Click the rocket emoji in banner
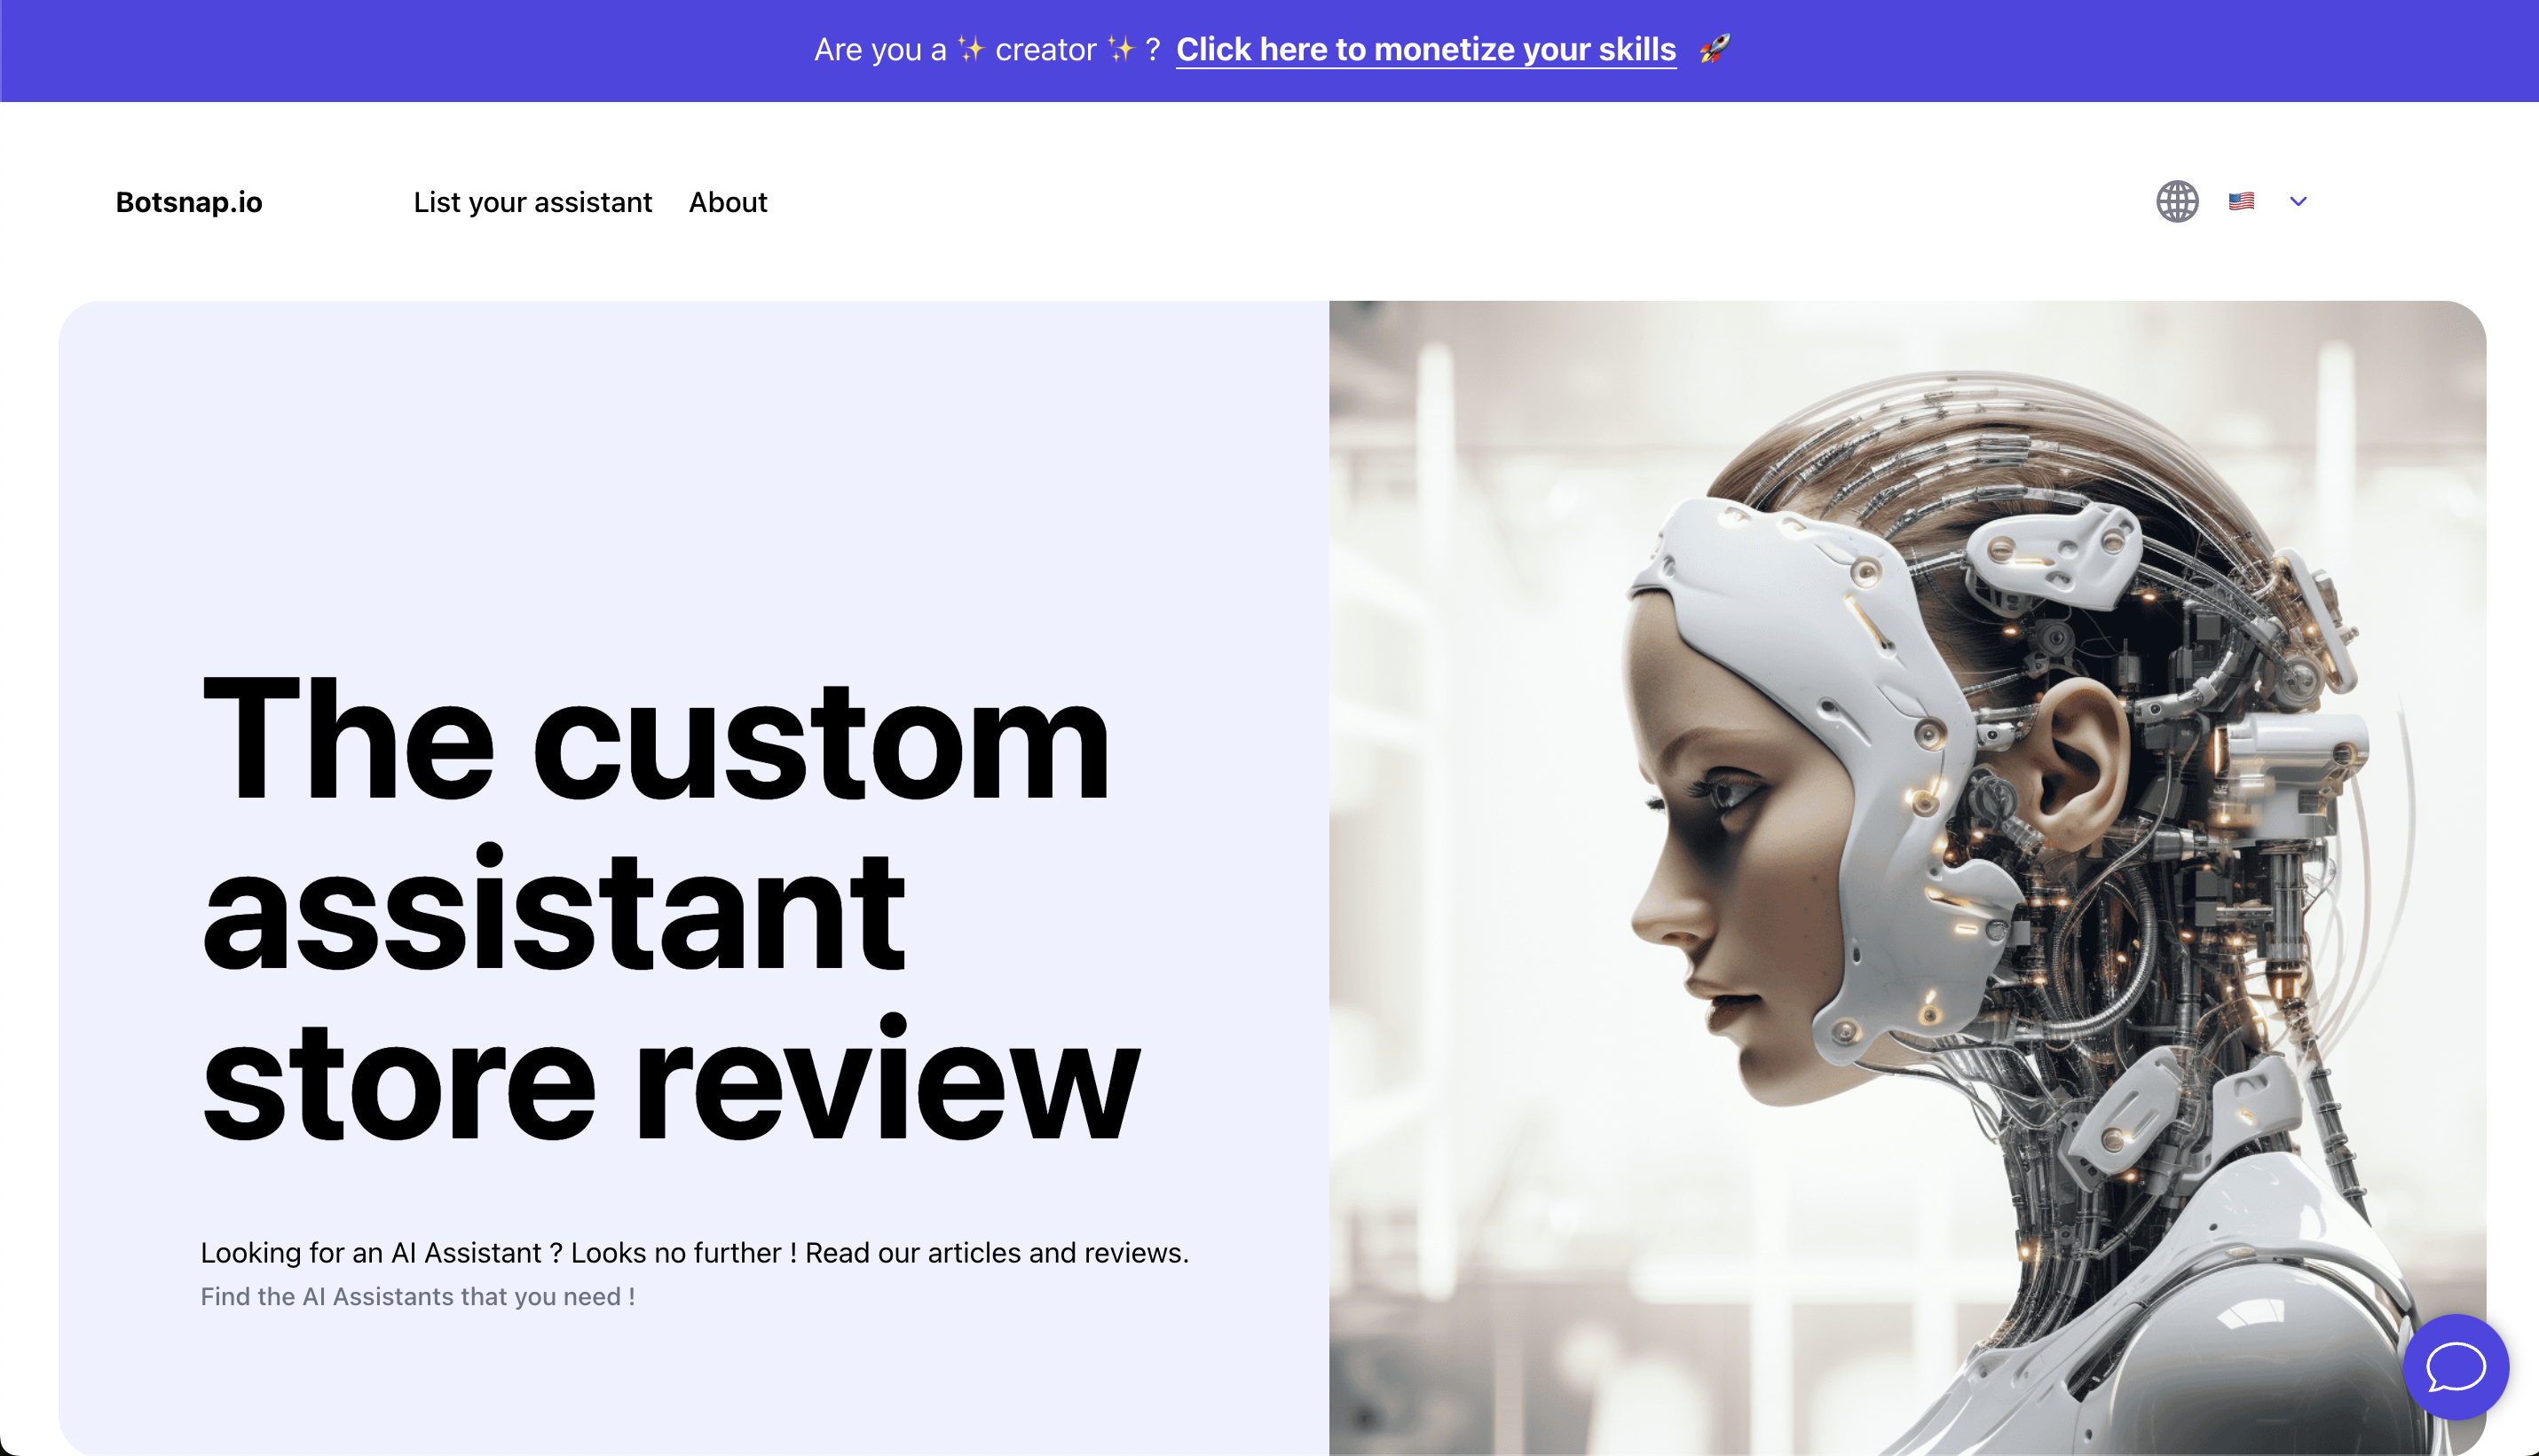 click(1714, 49)
